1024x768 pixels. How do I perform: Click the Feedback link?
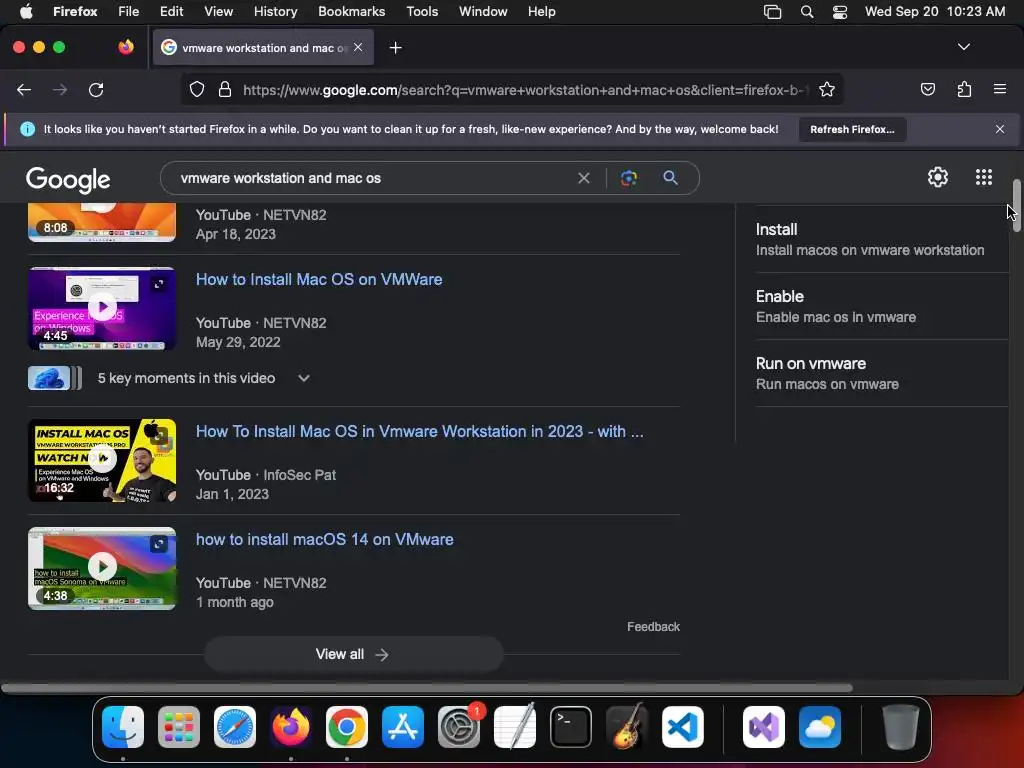click(653, 627)
